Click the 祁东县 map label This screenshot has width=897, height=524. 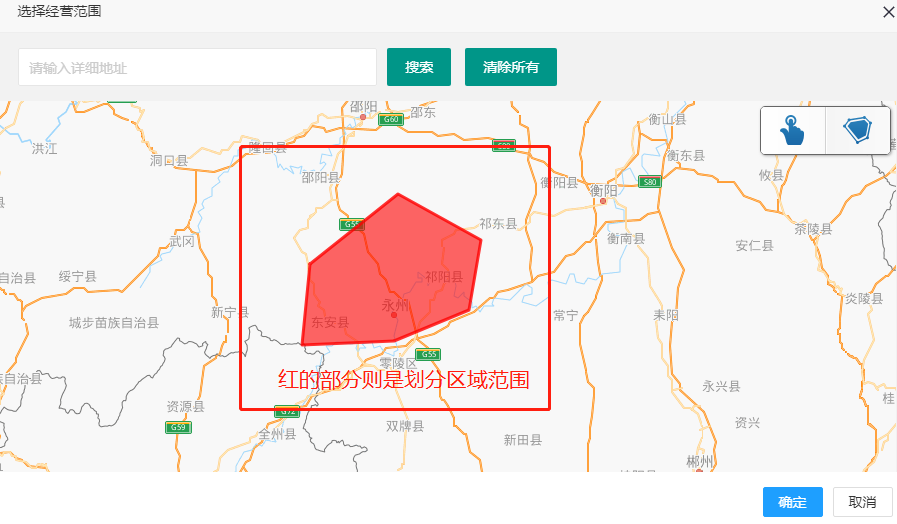(x=498, y=224)
